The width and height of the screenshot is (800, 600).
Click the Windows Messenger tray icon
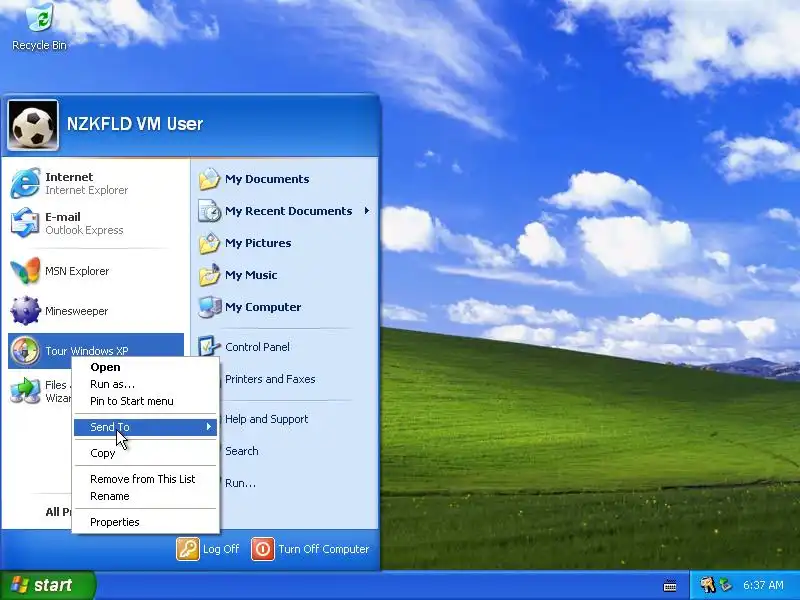[x=707, y=585]
